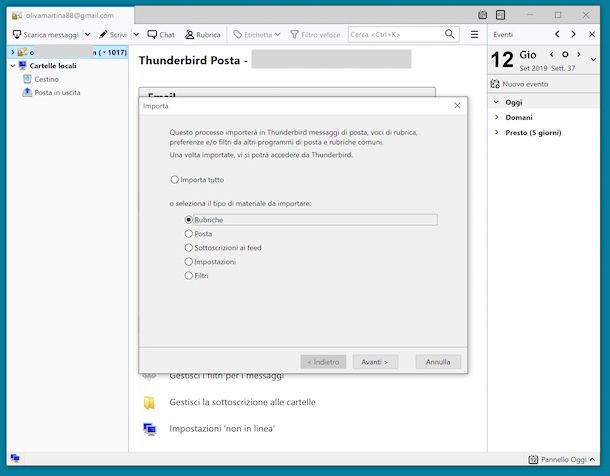Go to next events with right arrow
This screenshot has height=476, width=610.
[x=573, y=34]
